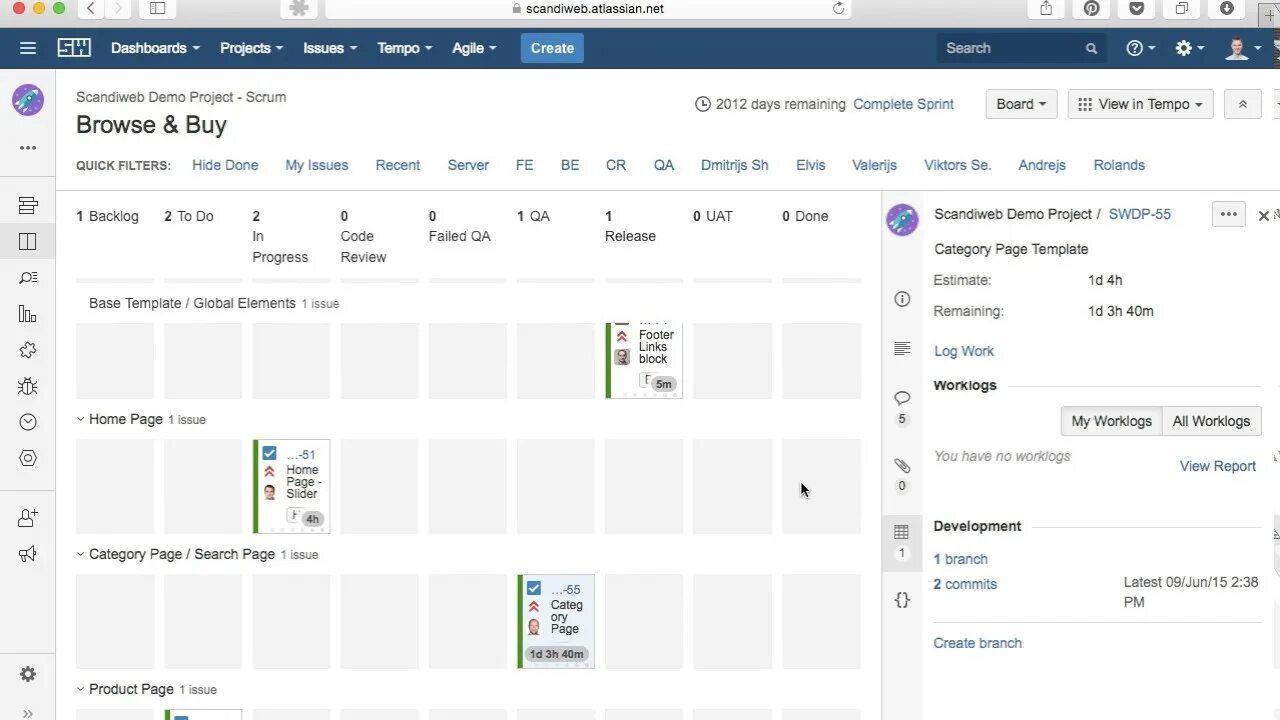The height and width of the screenshot is (720, 1280).
Task: Open the SWDP-55 issue link
Action: (x=1139, y=214)
